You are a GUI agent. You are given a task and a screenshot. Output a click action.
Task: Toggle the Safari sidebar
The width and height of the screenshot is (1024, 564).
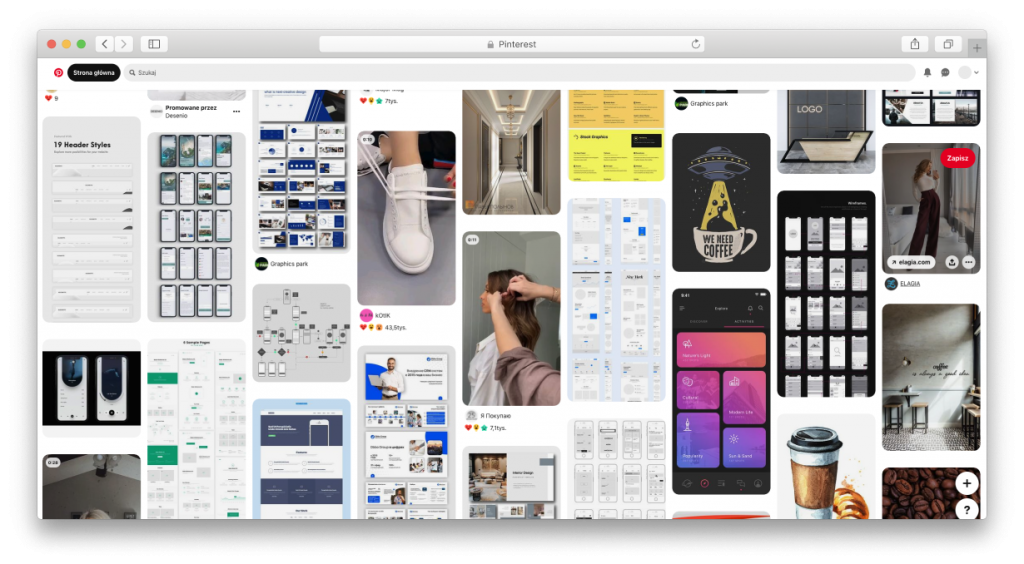click(x=154, y=44)
